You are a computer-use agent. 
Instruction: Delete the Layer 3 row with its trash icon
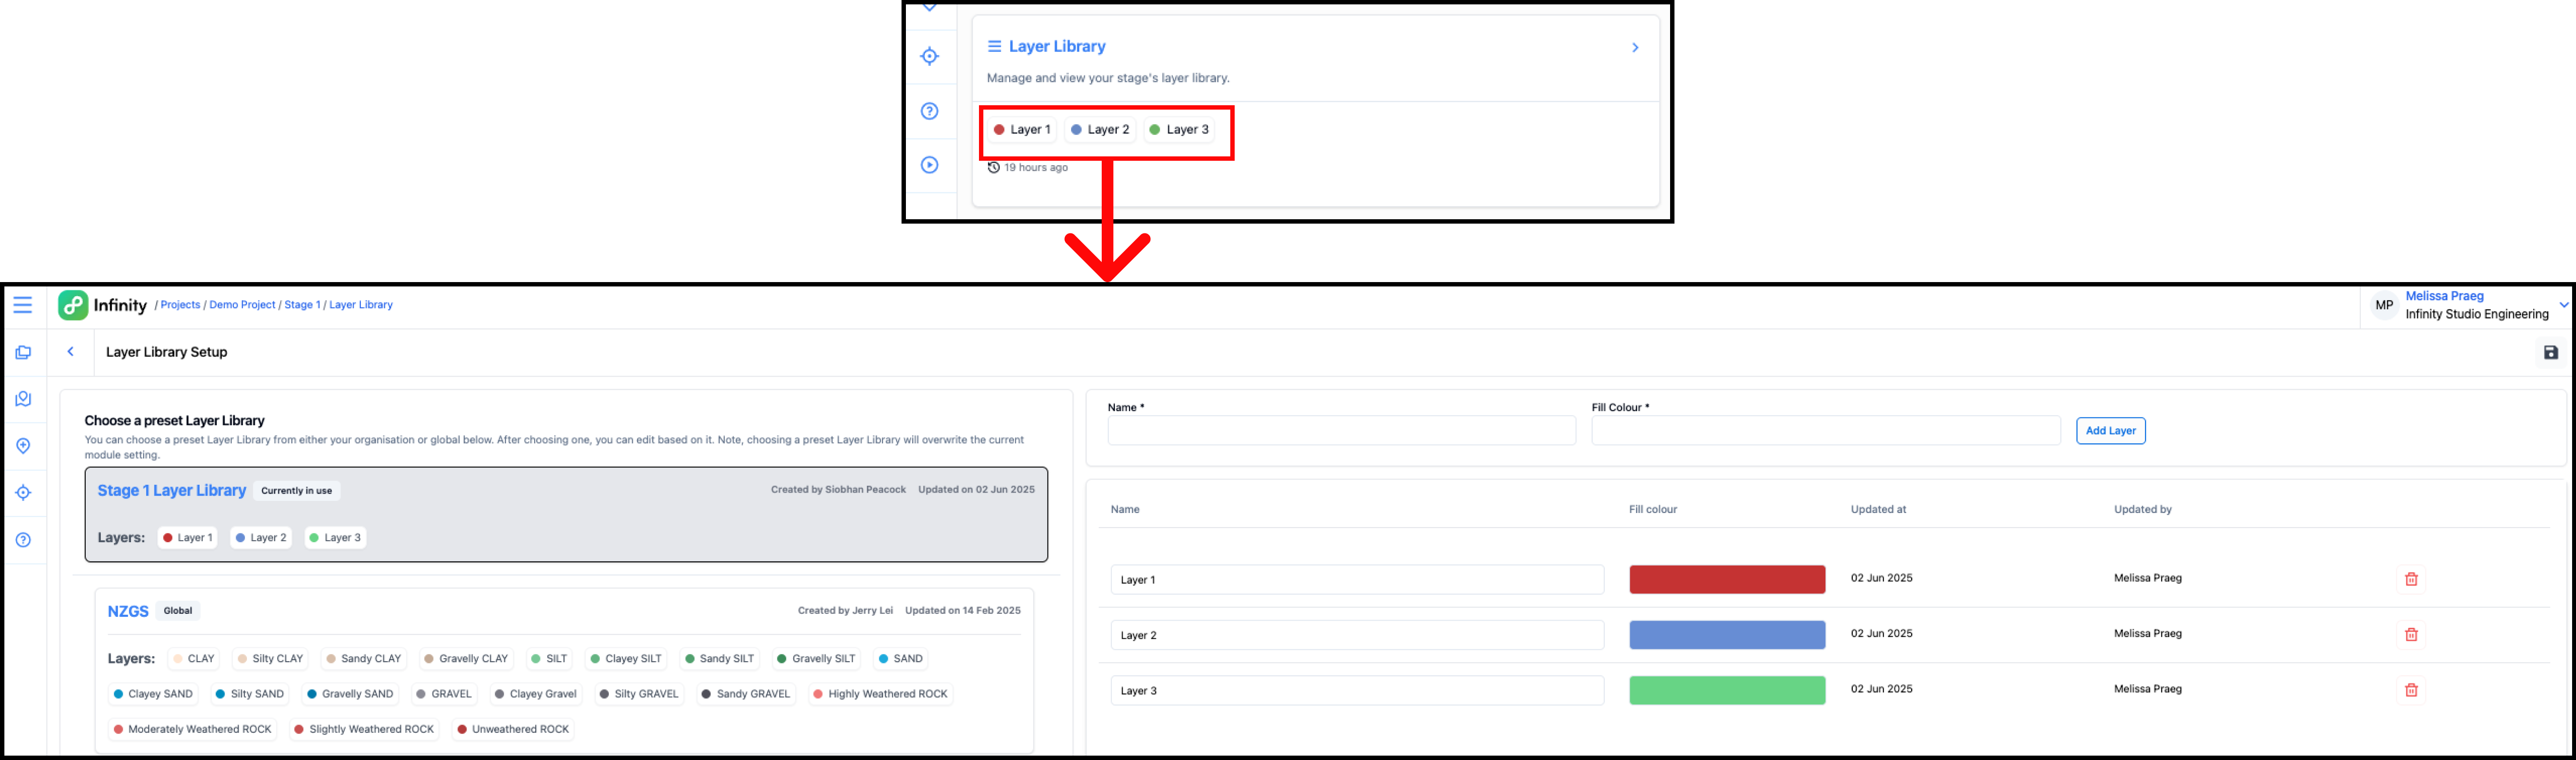point(2411,690)
